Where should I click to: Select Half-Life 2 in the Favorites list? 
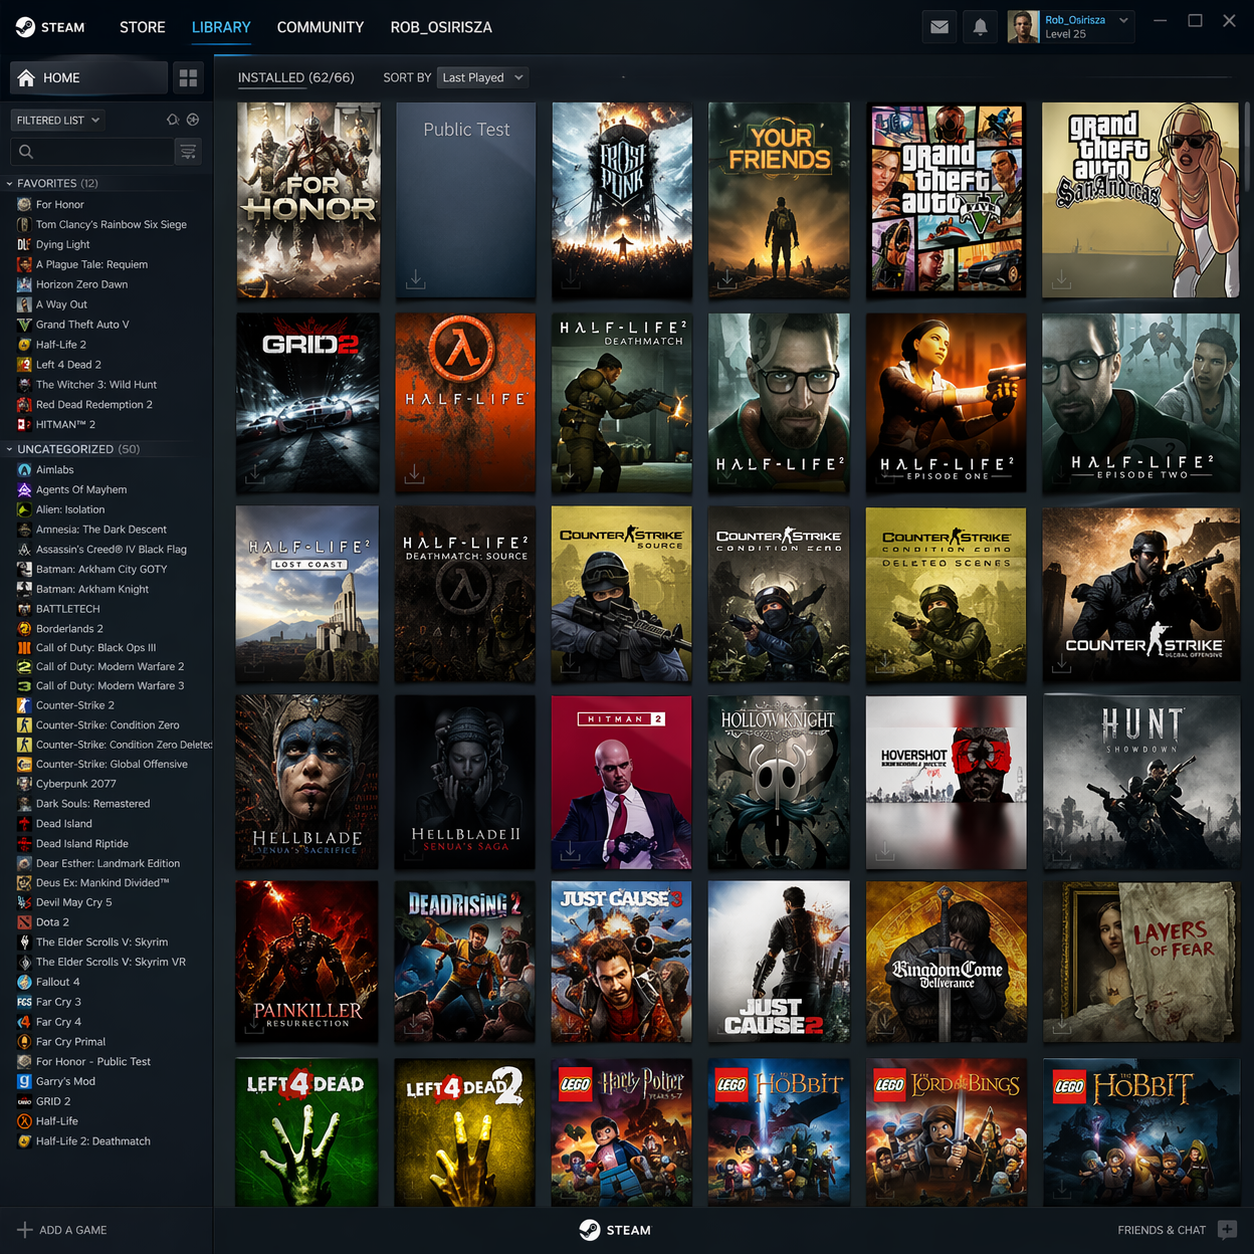tap(61, 344)
